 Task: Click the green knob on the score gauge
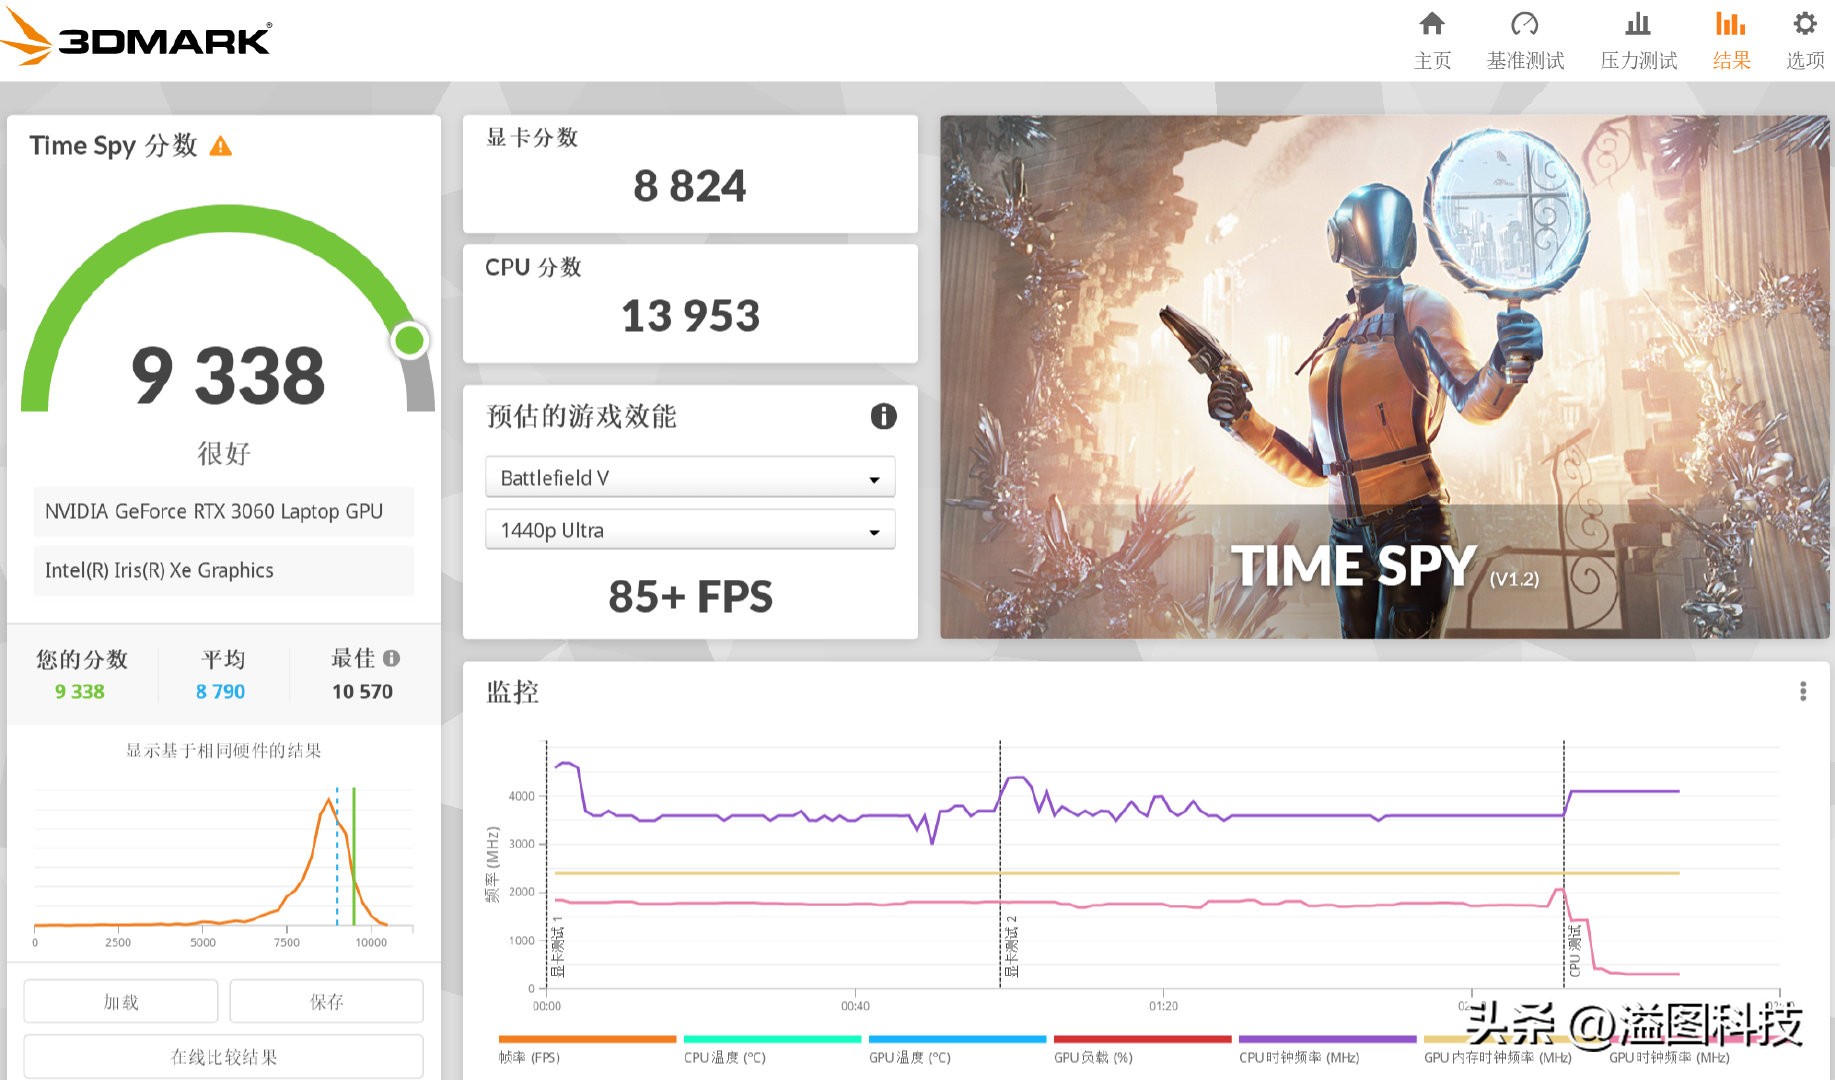click(409, 340)
